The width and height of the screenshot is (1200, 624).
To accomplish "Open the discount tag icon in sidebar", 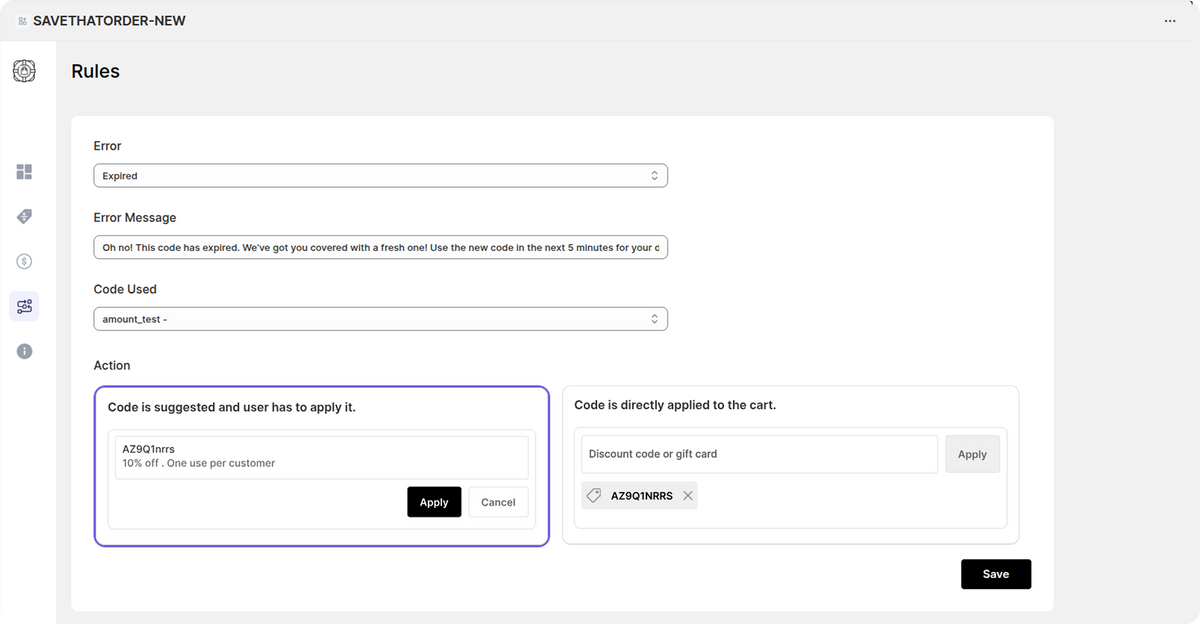I will [x=24, y=217].
